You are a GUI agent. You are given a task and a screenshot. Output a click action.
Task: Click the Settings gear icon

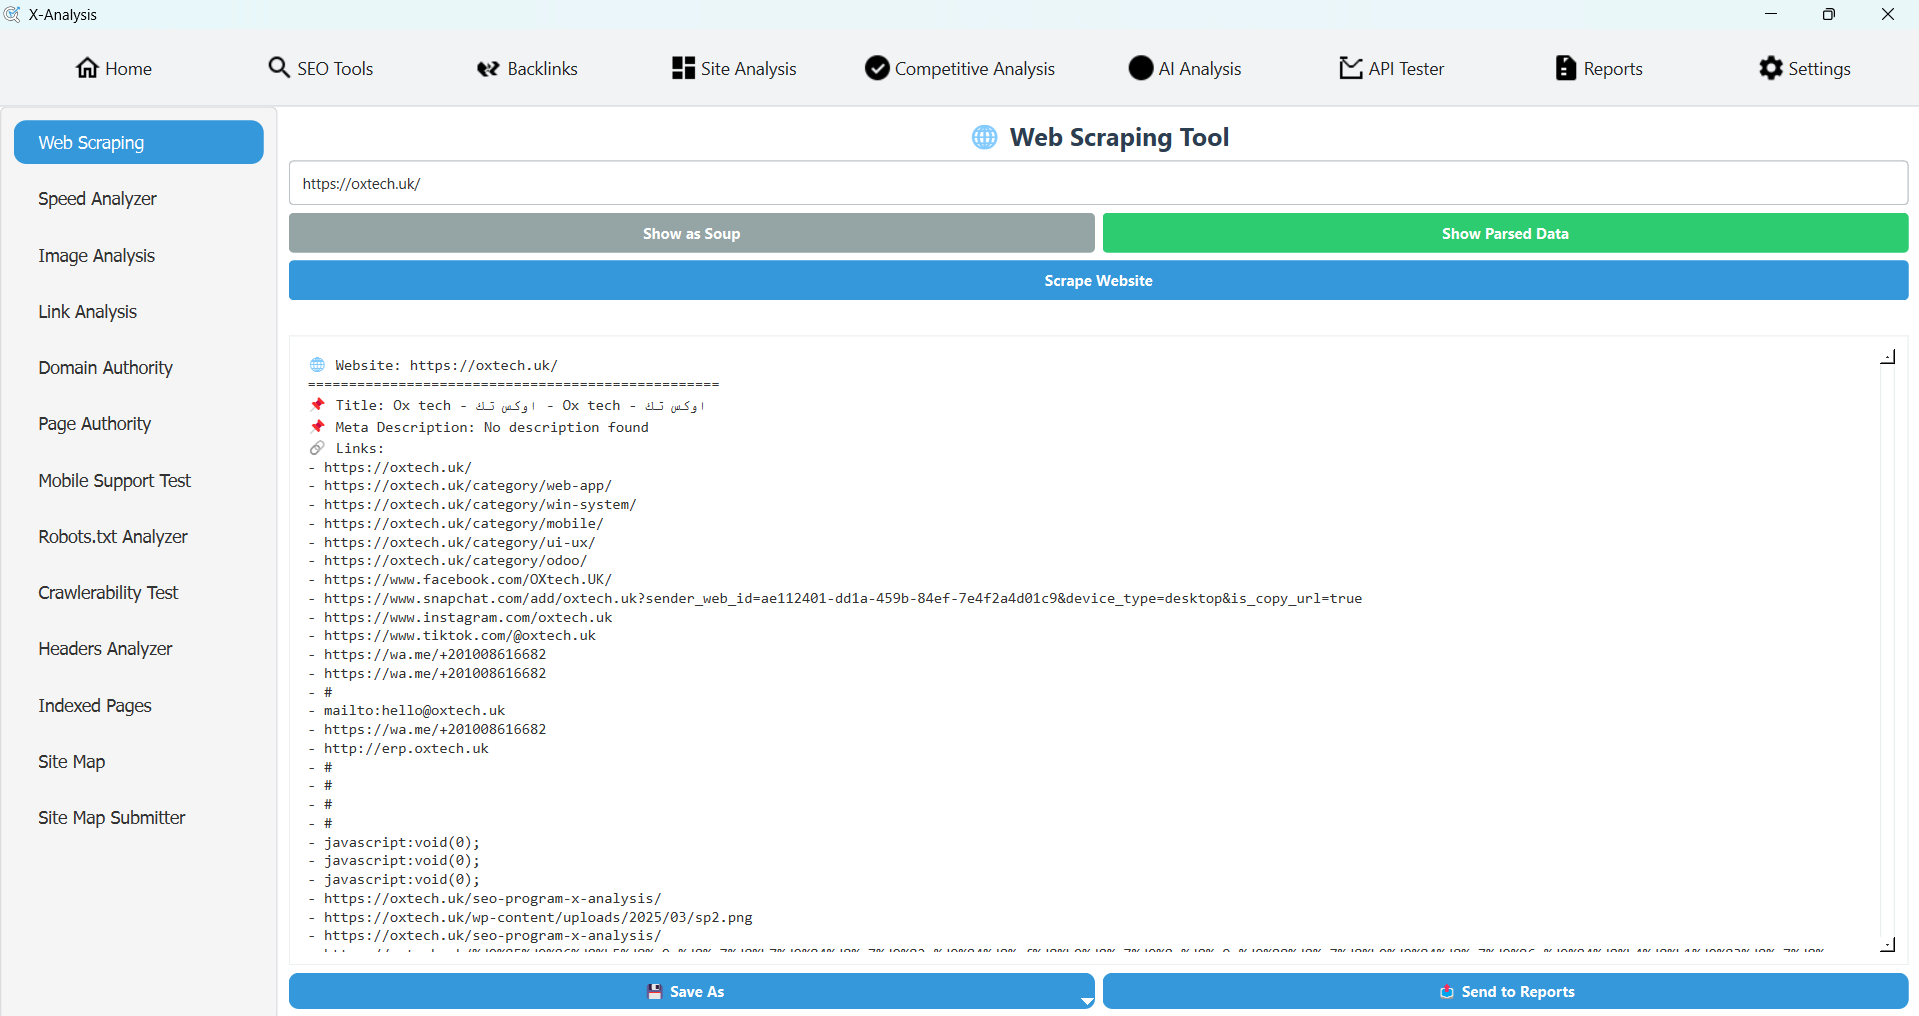[x=1771, y=67]
